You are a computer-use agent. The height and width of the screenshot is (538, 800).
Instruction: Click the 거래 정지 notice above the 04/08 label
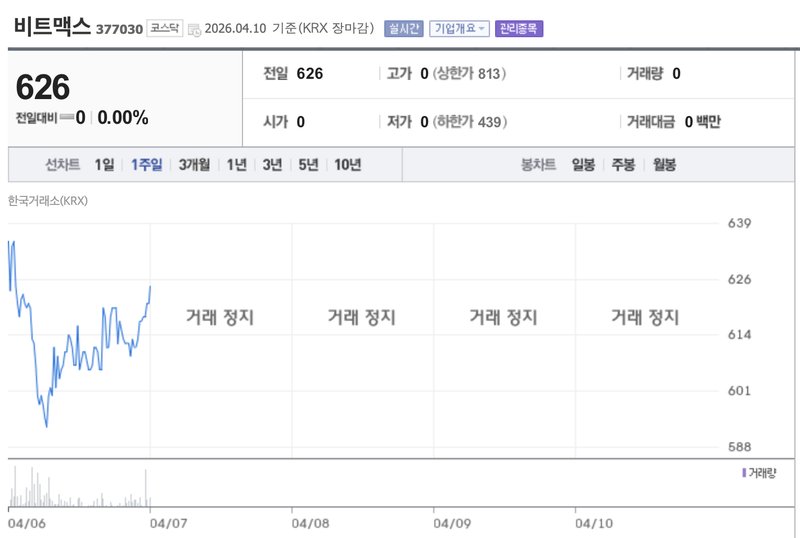362,317
